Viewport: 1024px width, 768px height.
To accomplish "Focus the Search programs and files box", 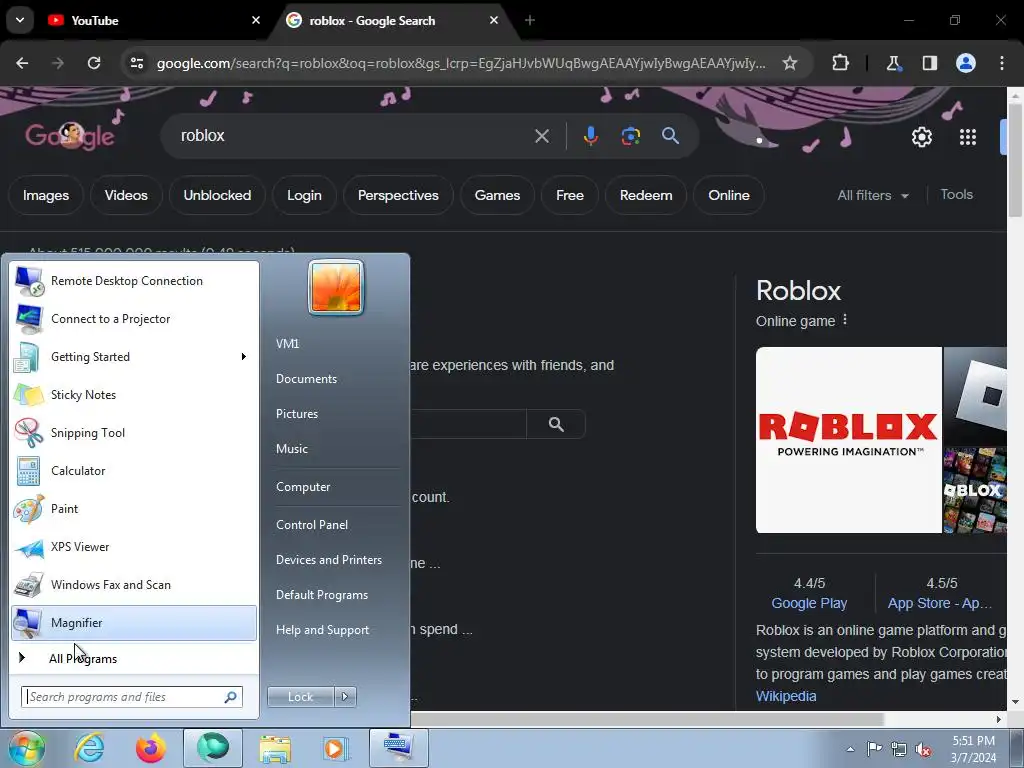I will click(131, 697).
